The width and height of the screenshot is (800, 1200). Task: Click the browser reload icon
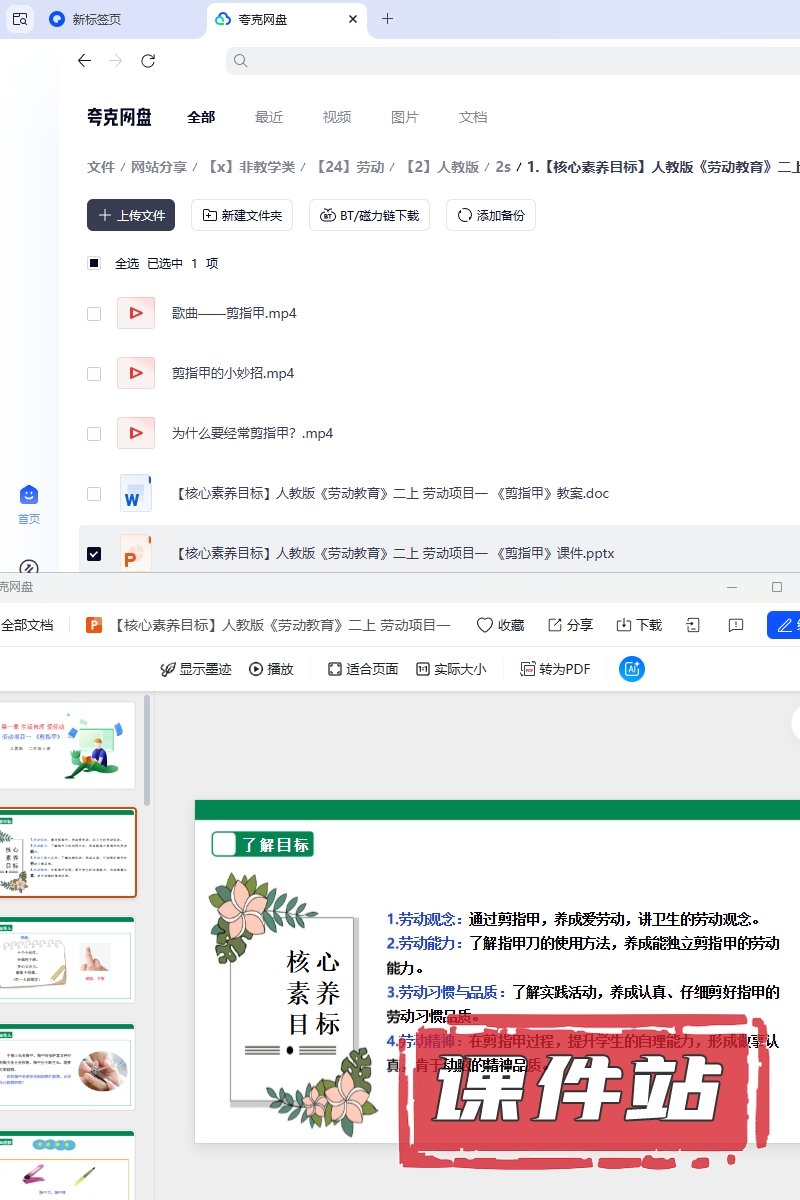148,61
